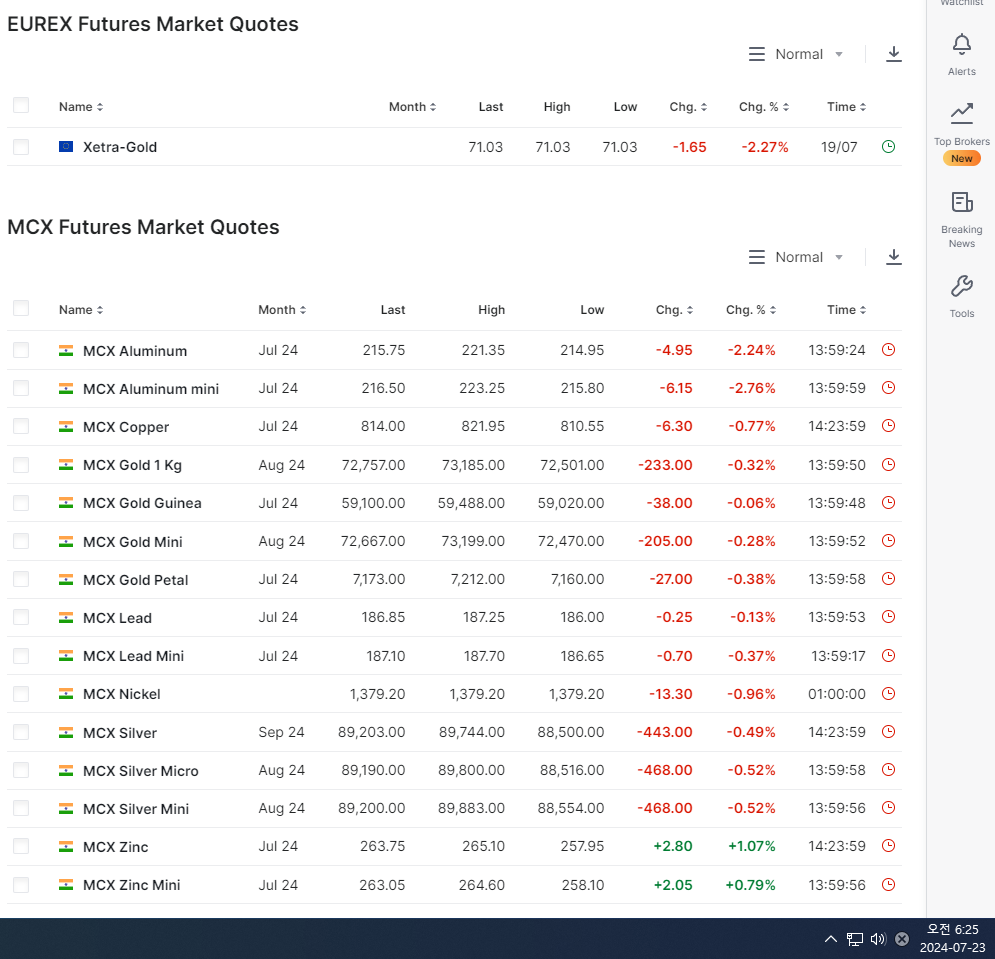995x959 pixels.
Task: Tick the MCX Silver Micro checkbox
Action: click(x=21, y=771)
